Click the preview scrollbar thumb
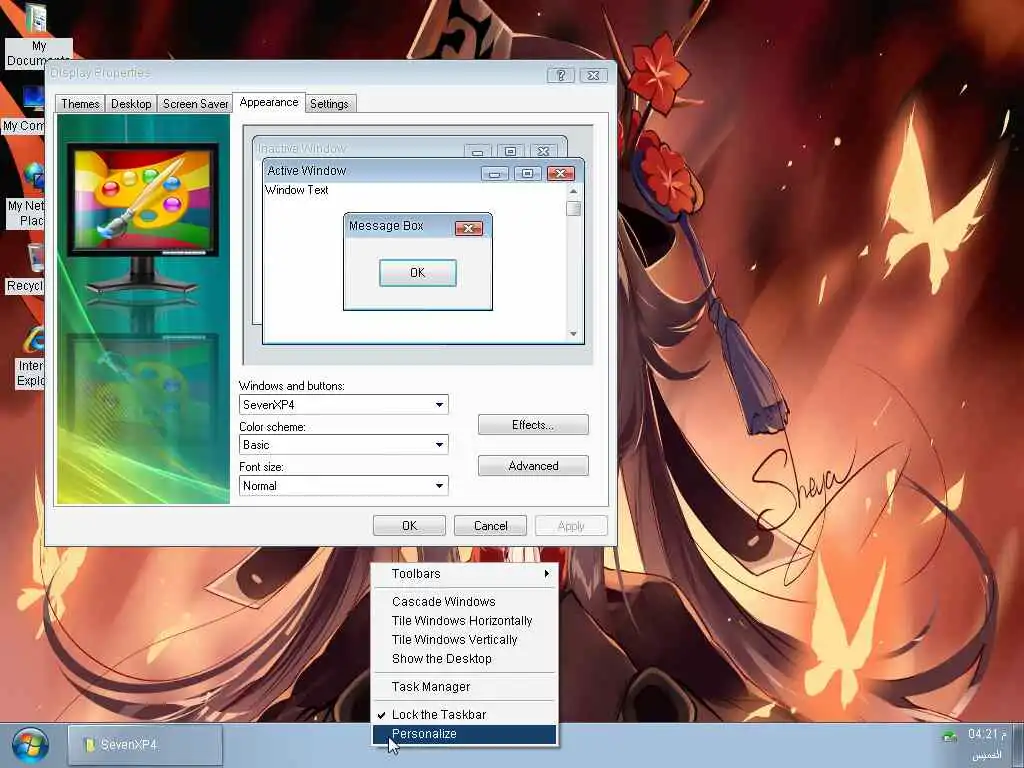The height and width of the screenshot is (768, 1024). tap(573, 208)
